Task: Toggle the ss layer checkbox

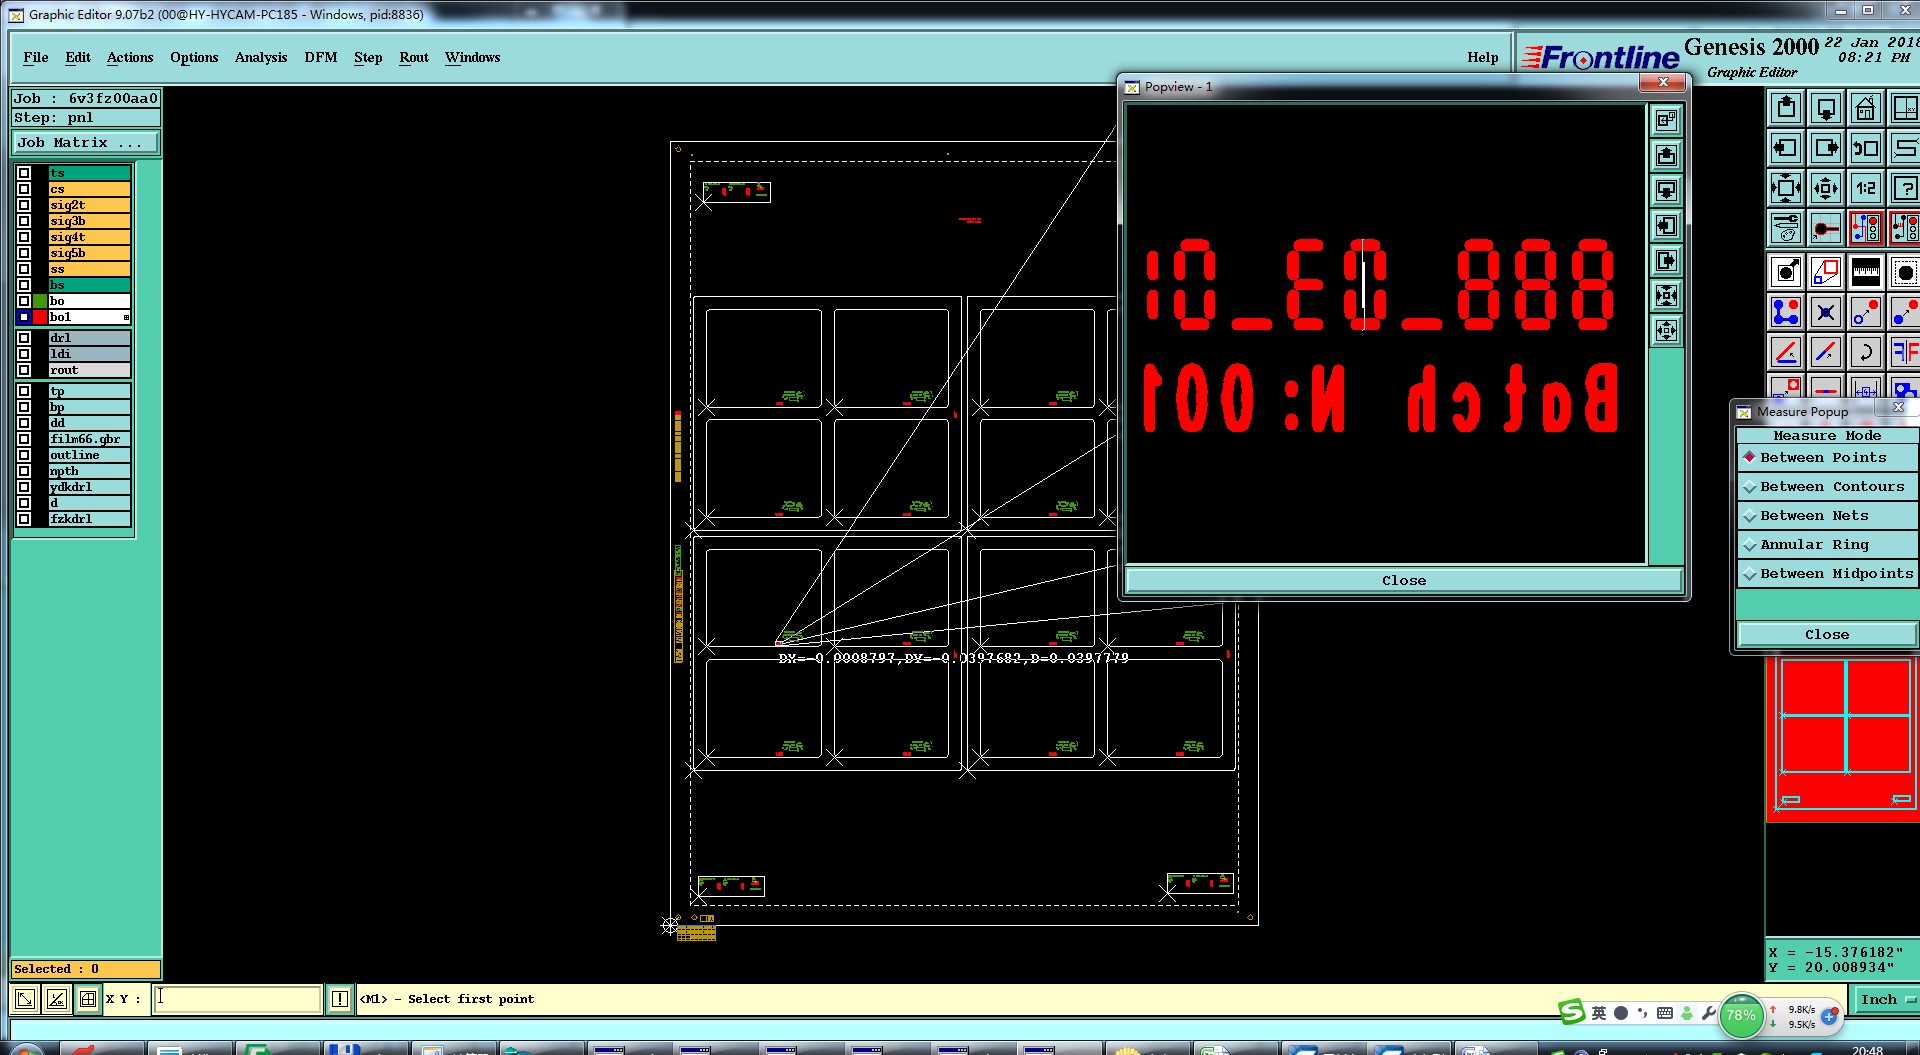Action: 24,269
